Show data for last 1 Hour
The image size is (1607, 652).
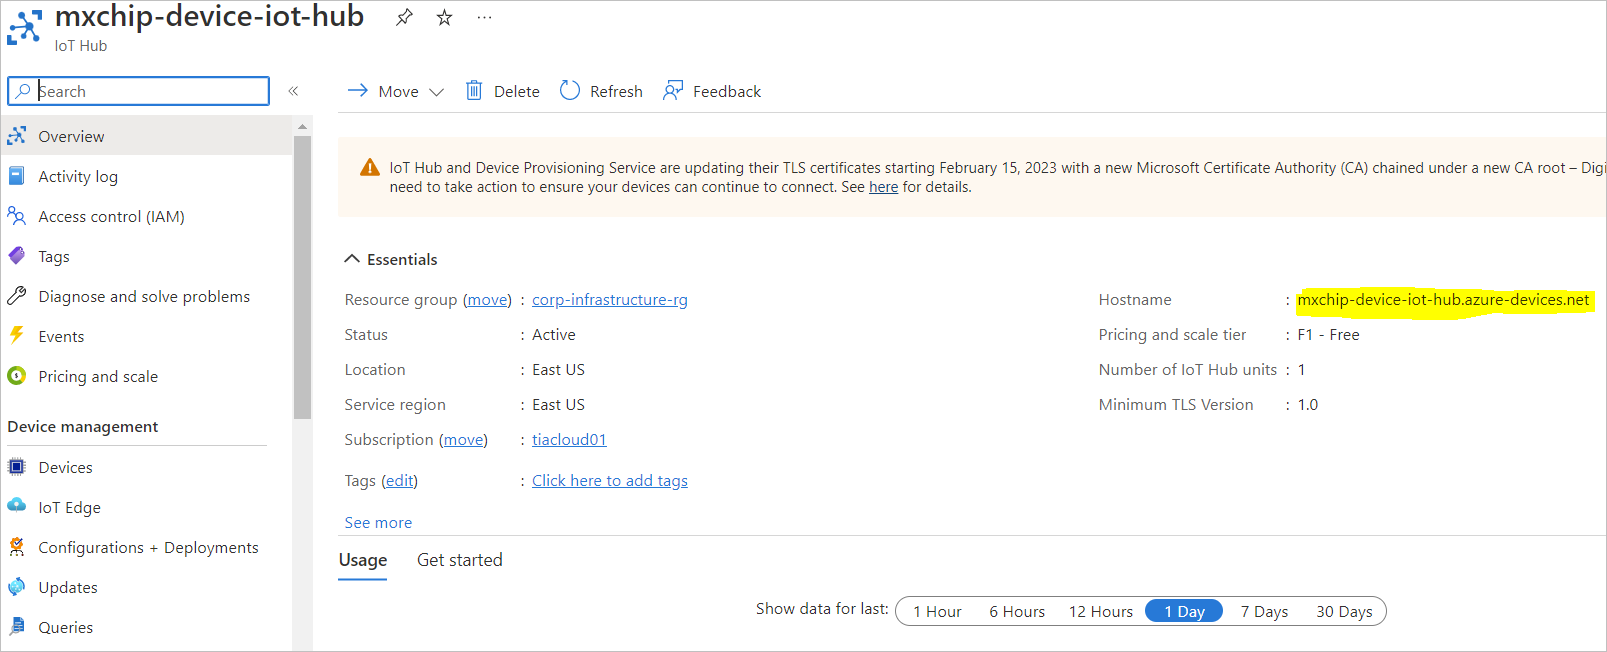click(x=937, y=612)
